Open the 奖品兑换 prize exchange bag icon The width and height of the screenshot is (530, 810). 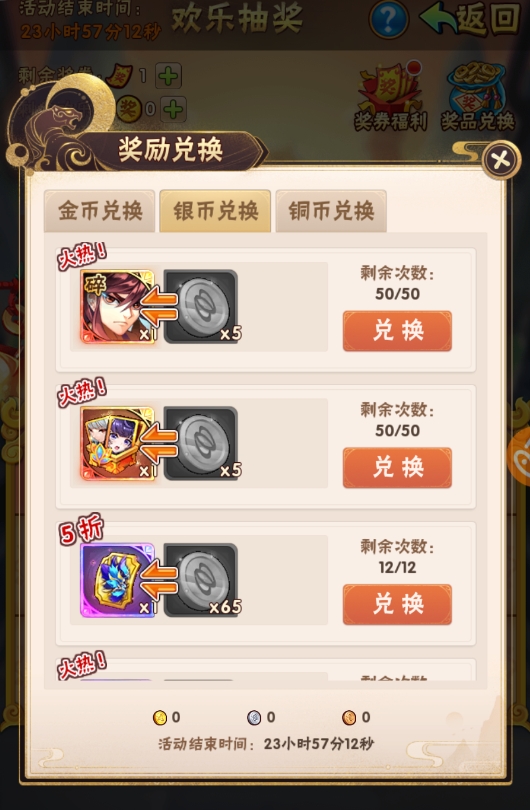click(x=477, y=97)
